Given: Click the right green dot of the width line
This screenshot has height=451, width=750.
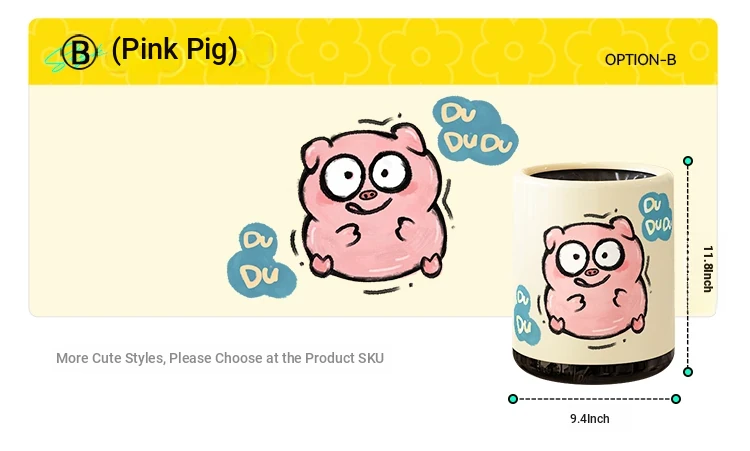Looking at the screenshot, I should tap(676, 399).
